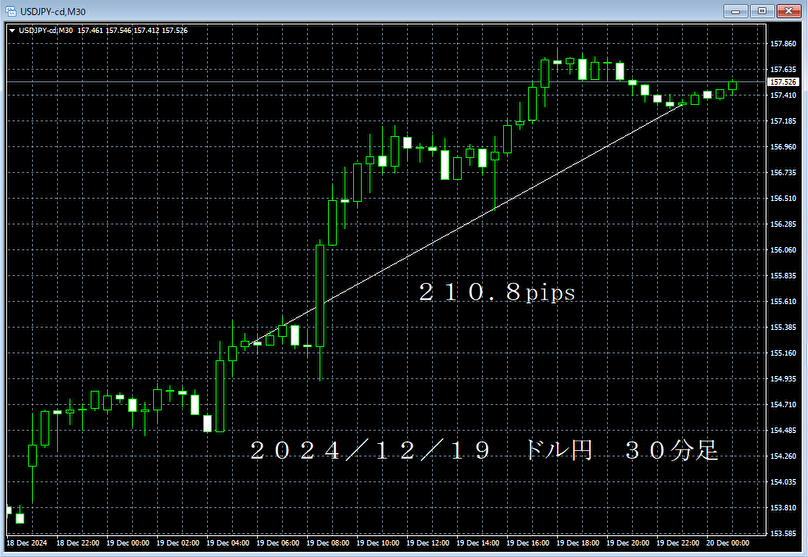Viewport: 808px width, 557px height.
Task: Open the dropdown arrow beside USDJPY-cd,M30 label
Action: point(12,31)
